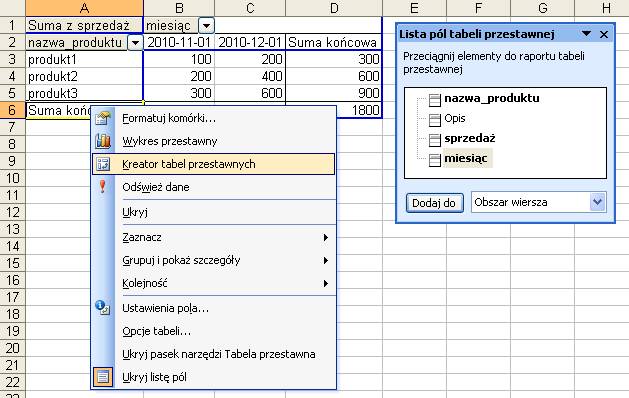Open the field list panel options arrow
The width and height of the screenshot is (629, 398).
point(586,34)
